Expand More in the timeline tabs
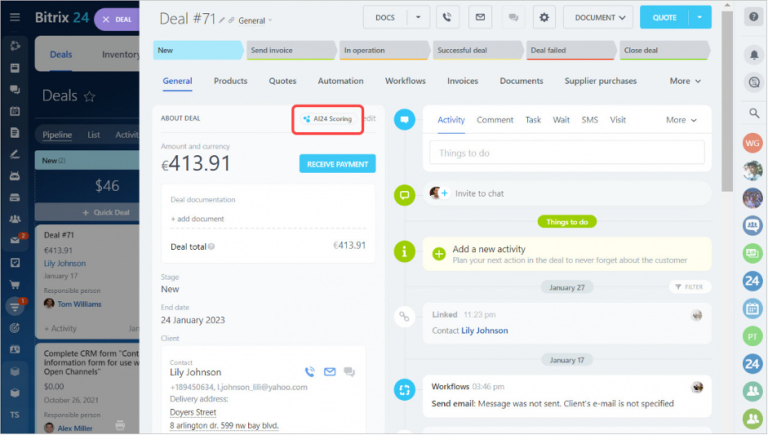This screenshot has width=768, height=435. point(681,120)
